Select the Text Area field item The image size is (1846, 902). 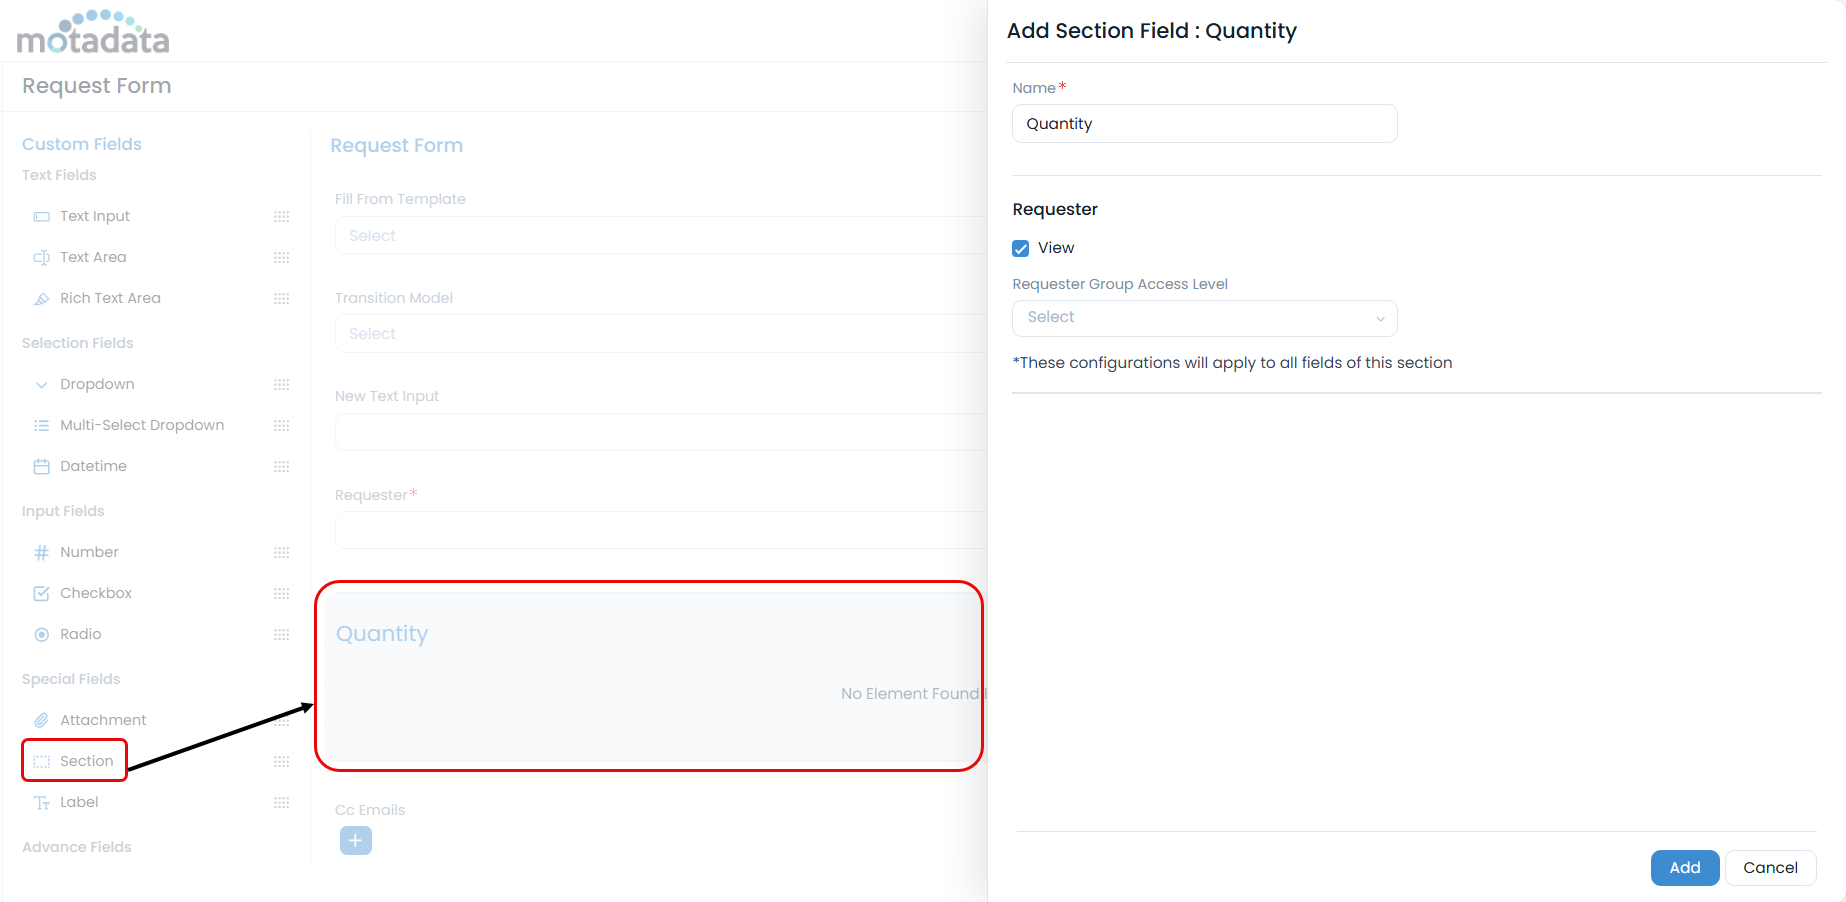point(93,258)
